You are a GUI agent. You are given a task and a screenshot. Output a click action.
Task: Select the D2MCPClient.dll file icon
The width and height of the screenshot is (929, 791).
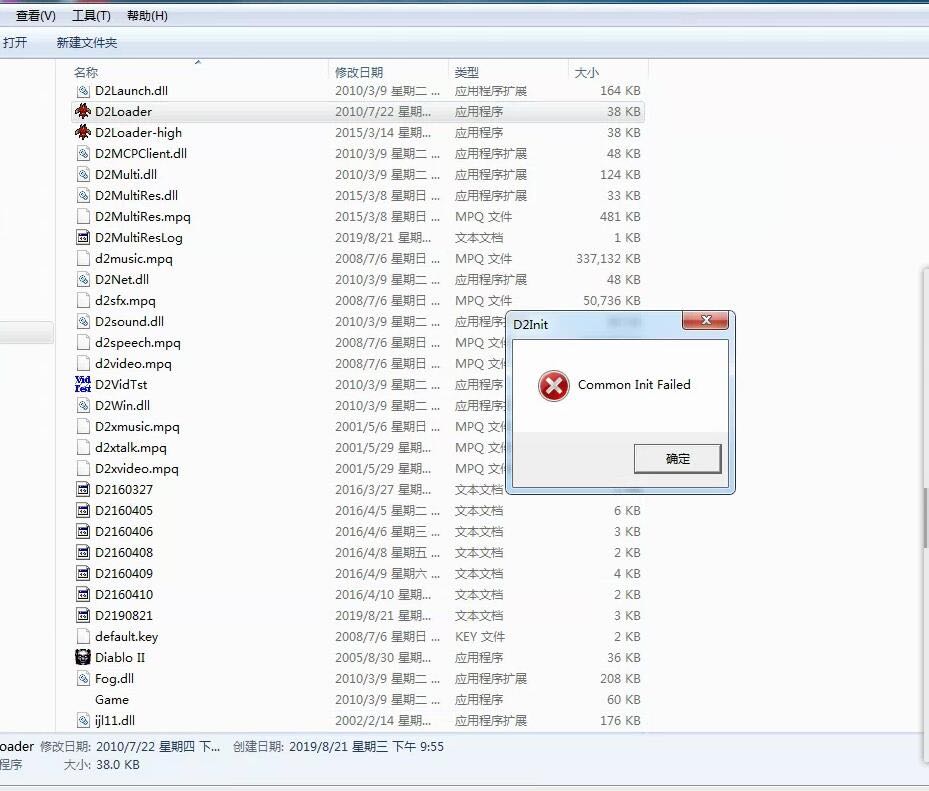tap(83, 153)
